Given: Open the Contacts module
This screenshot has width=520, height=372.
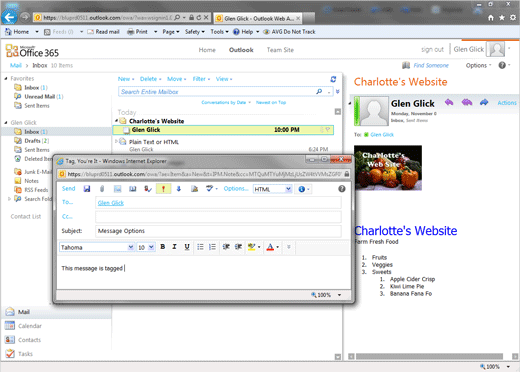Looking at the screenshot, I should point(29,340).
